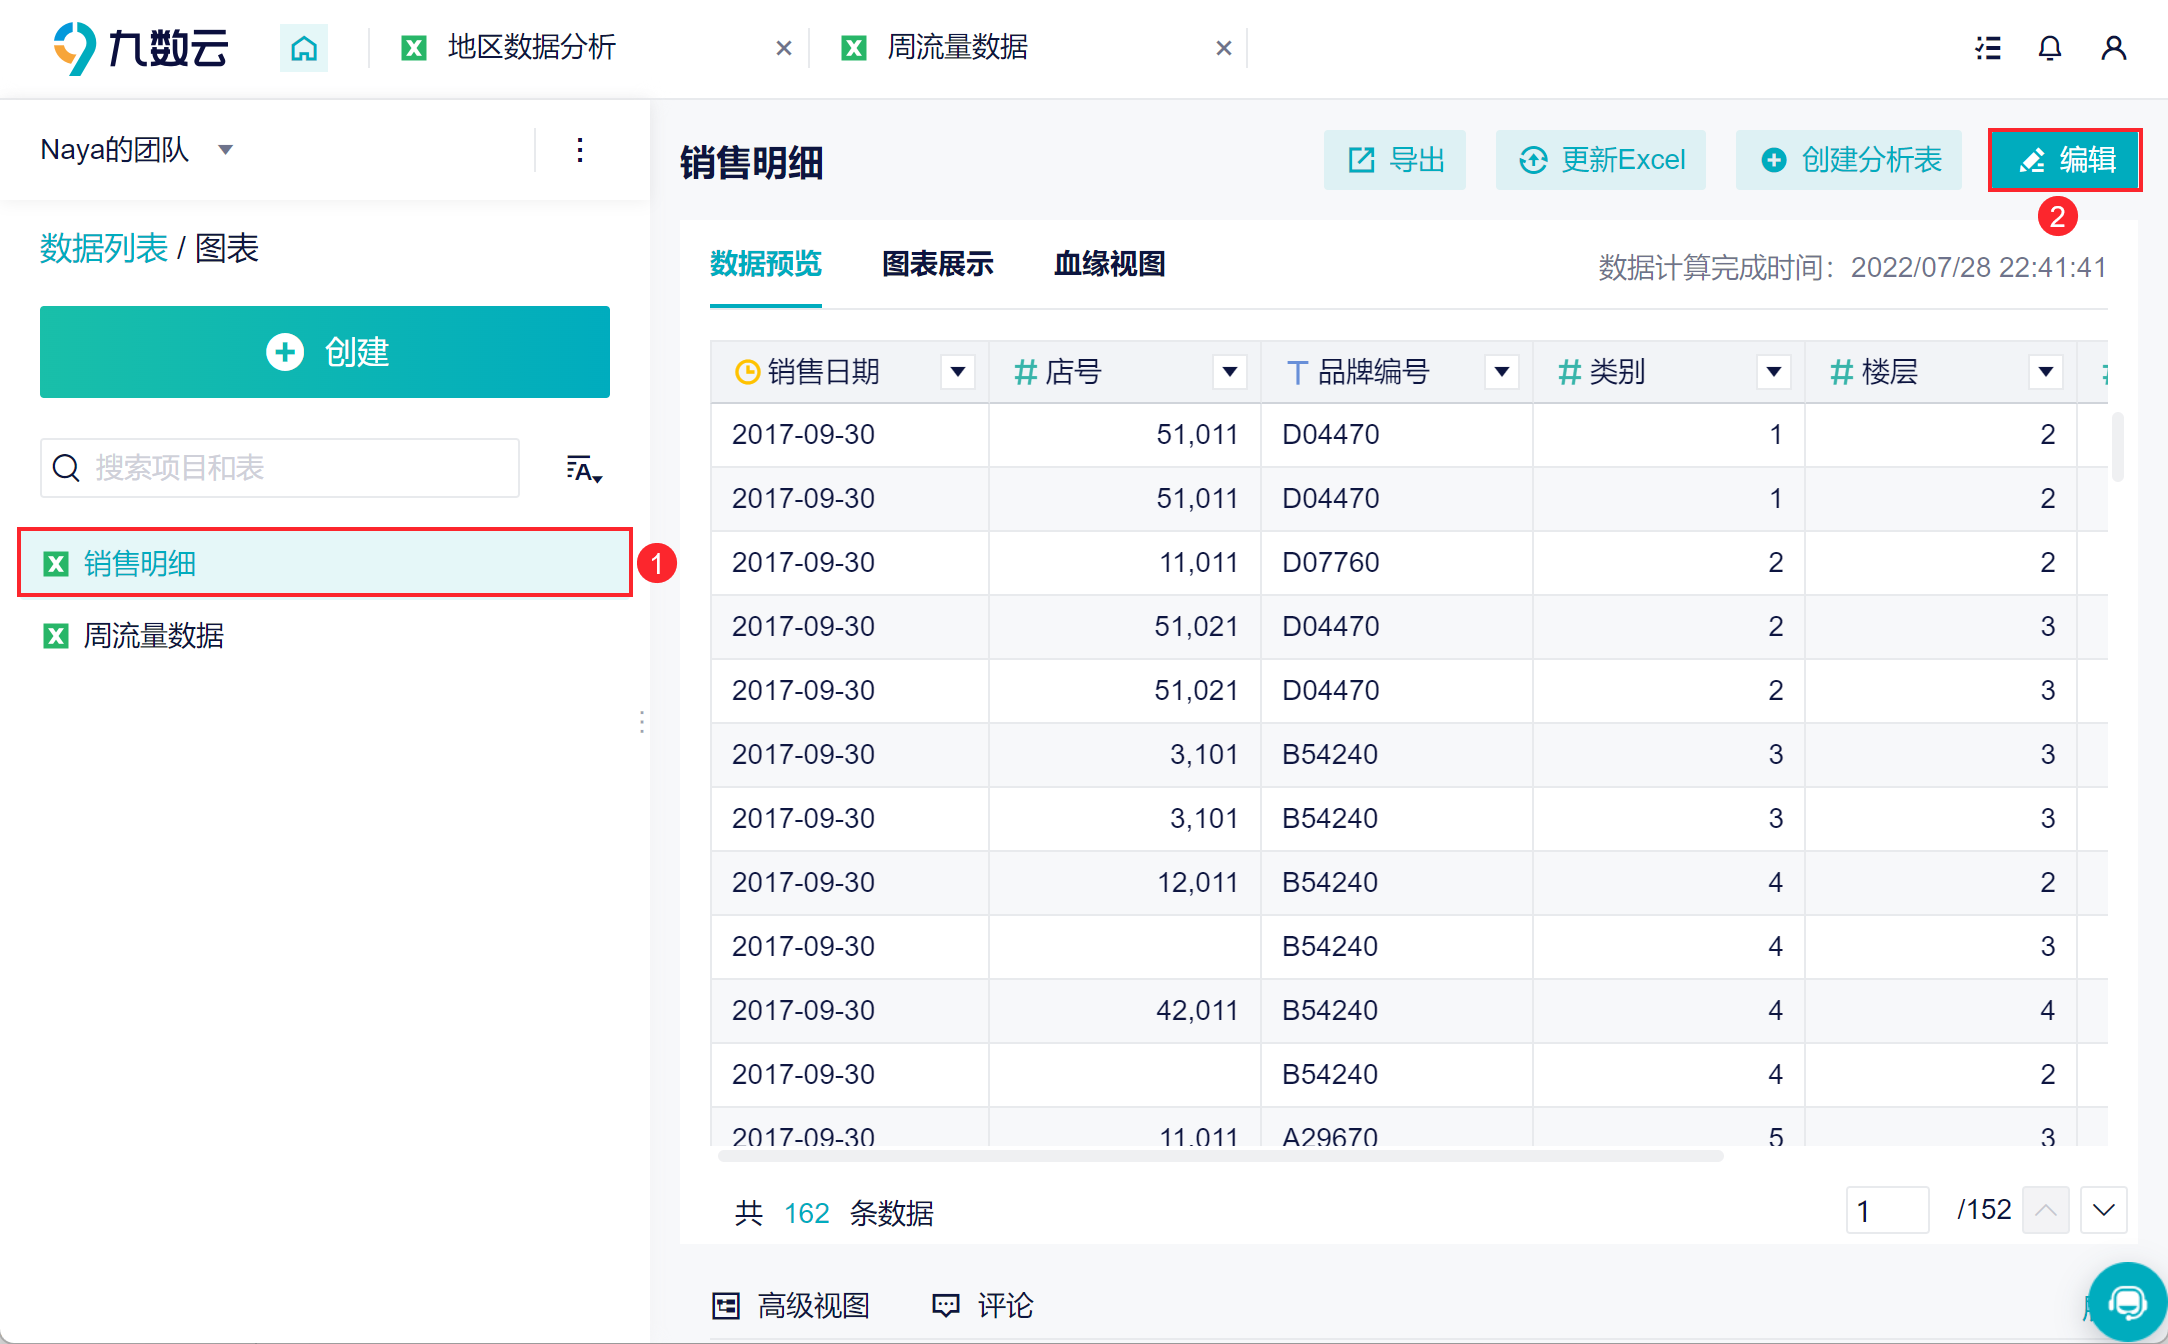Click the 更新Excel button
The width and height of the screenshot is (2168, 1344).
point(1602,160)
